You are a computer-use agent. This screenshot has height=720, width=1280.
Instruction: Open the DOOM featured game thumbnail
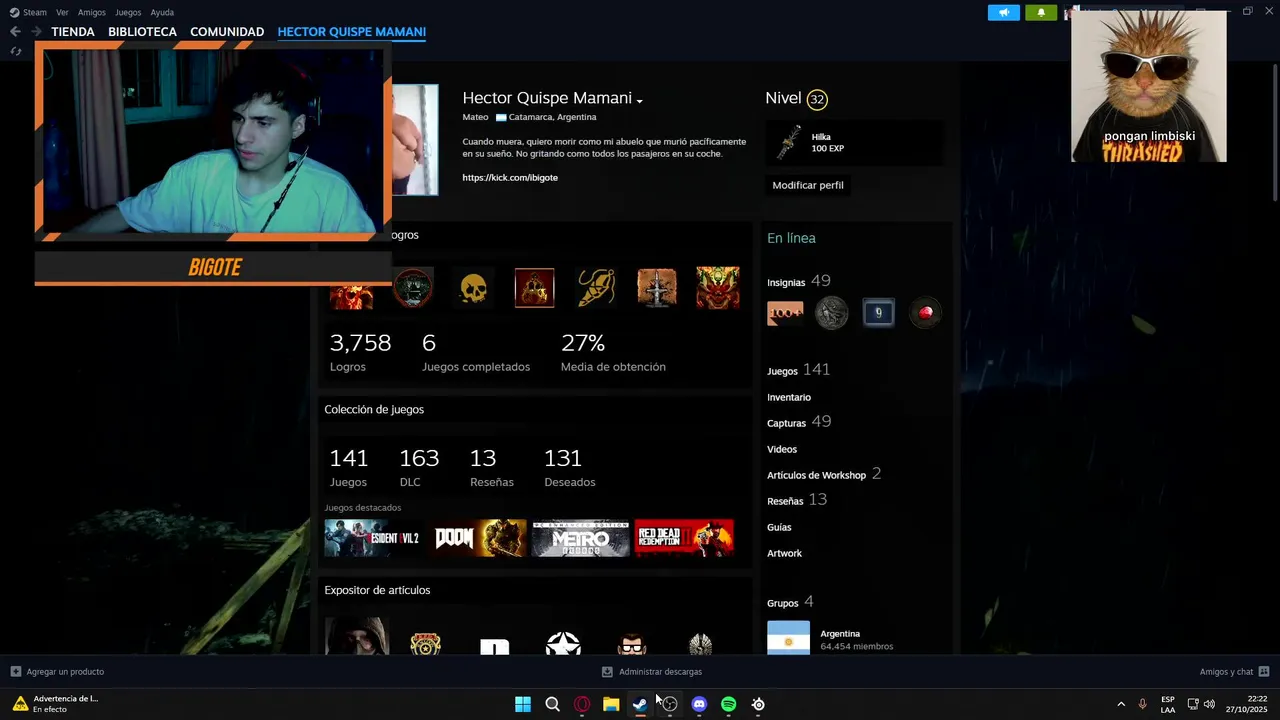point(478,538)
